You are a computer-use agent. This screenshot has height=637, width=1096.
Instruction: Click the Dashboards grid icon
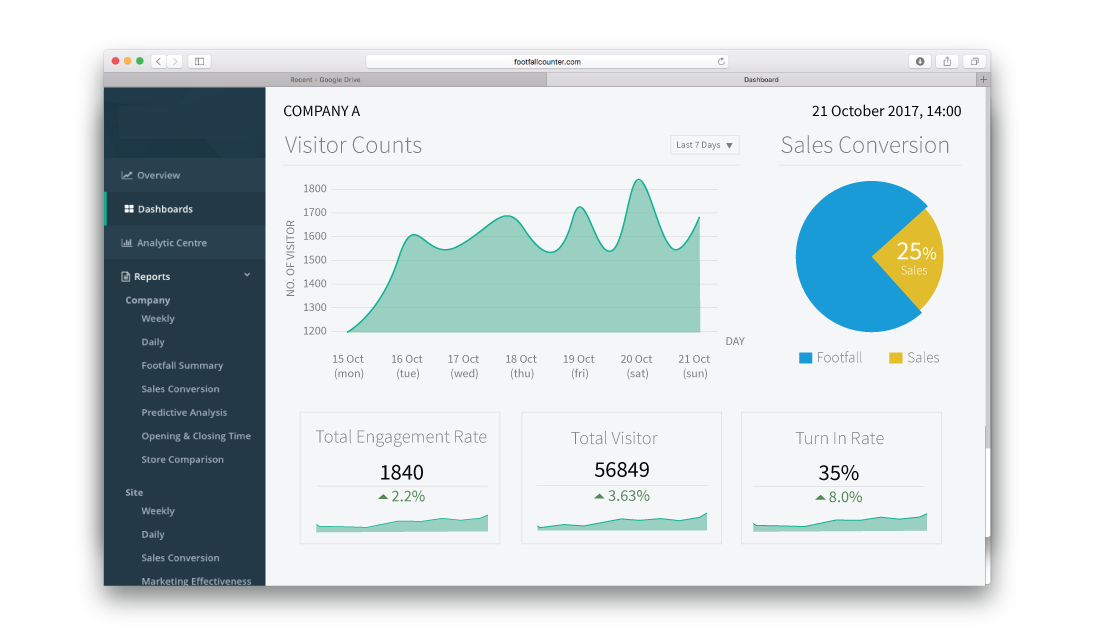pyautogui.click(x=129, y=209)
